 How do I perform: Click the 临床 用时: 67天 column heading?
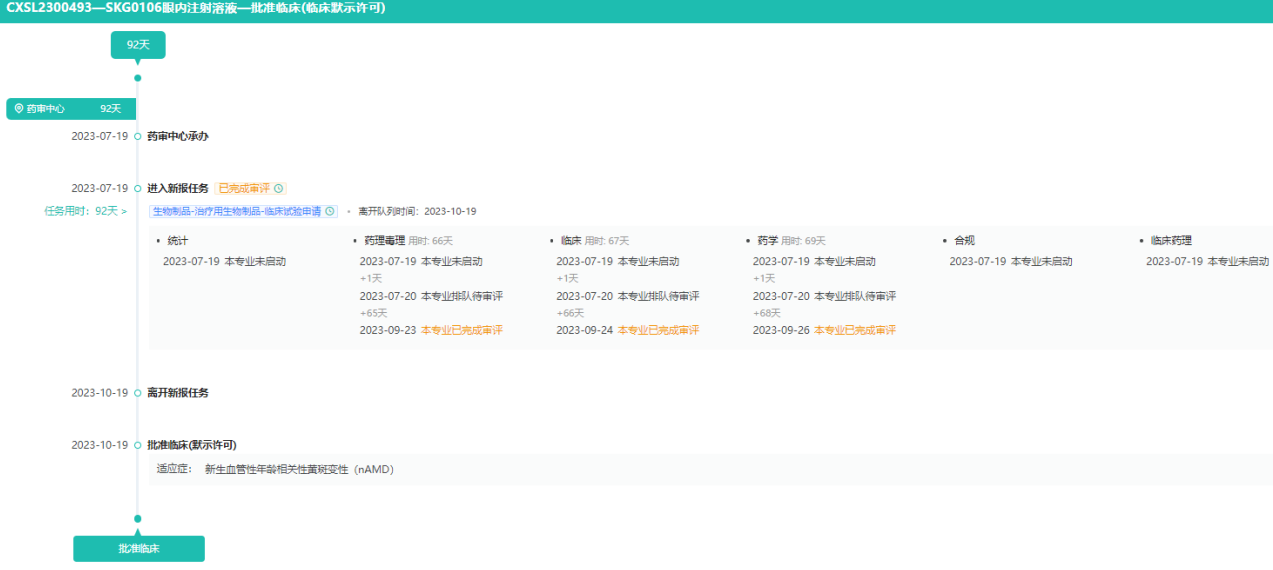(594, 241)
